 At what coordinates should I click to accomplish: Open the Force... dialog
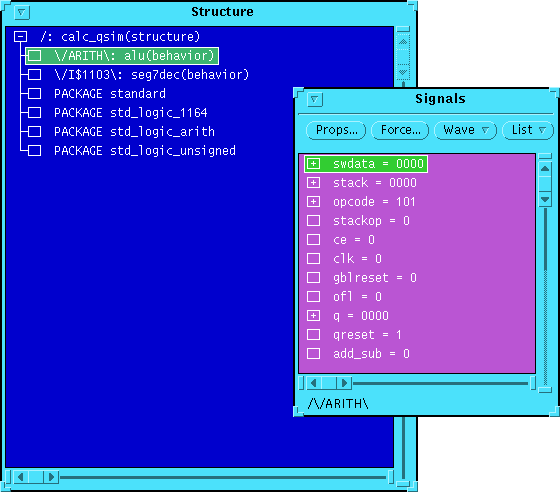[400, 130]
